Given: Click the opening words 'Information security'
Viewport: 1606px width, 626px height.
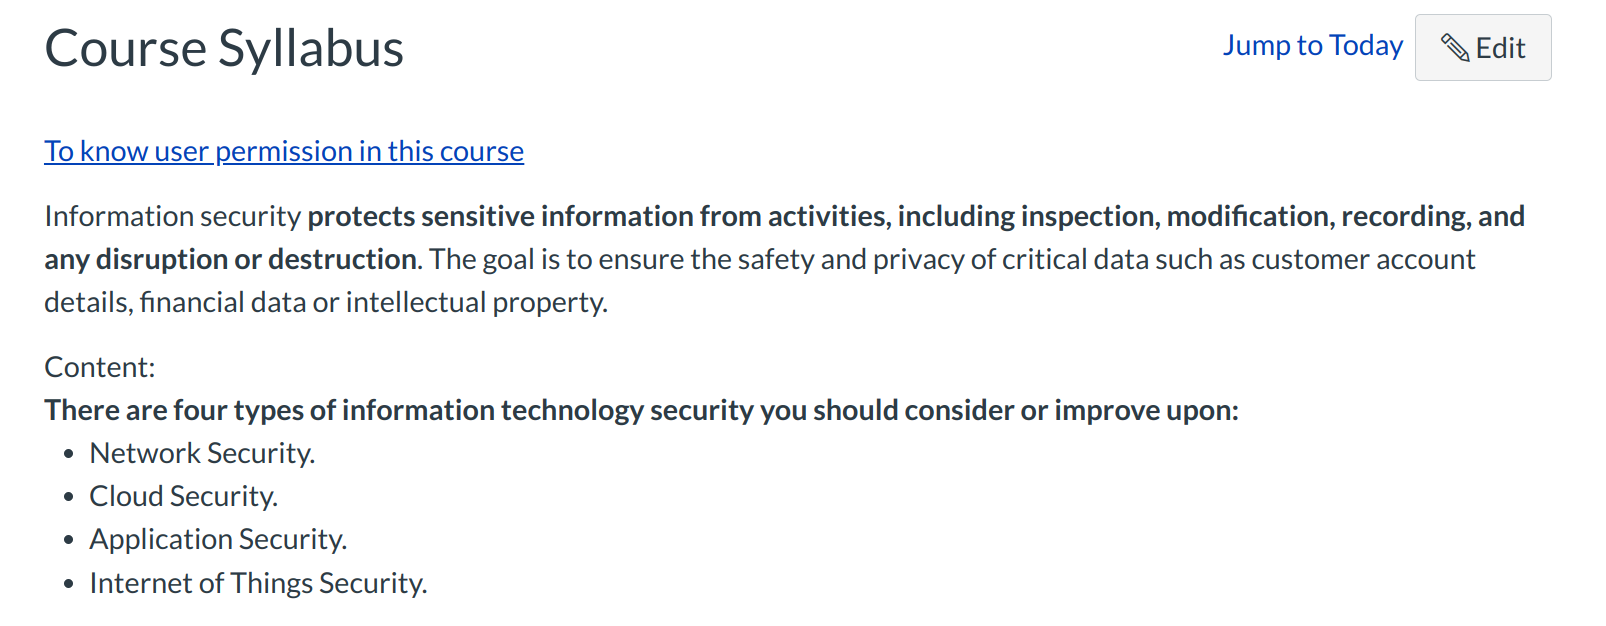Looking at the screenshot, I should [172, 216].
